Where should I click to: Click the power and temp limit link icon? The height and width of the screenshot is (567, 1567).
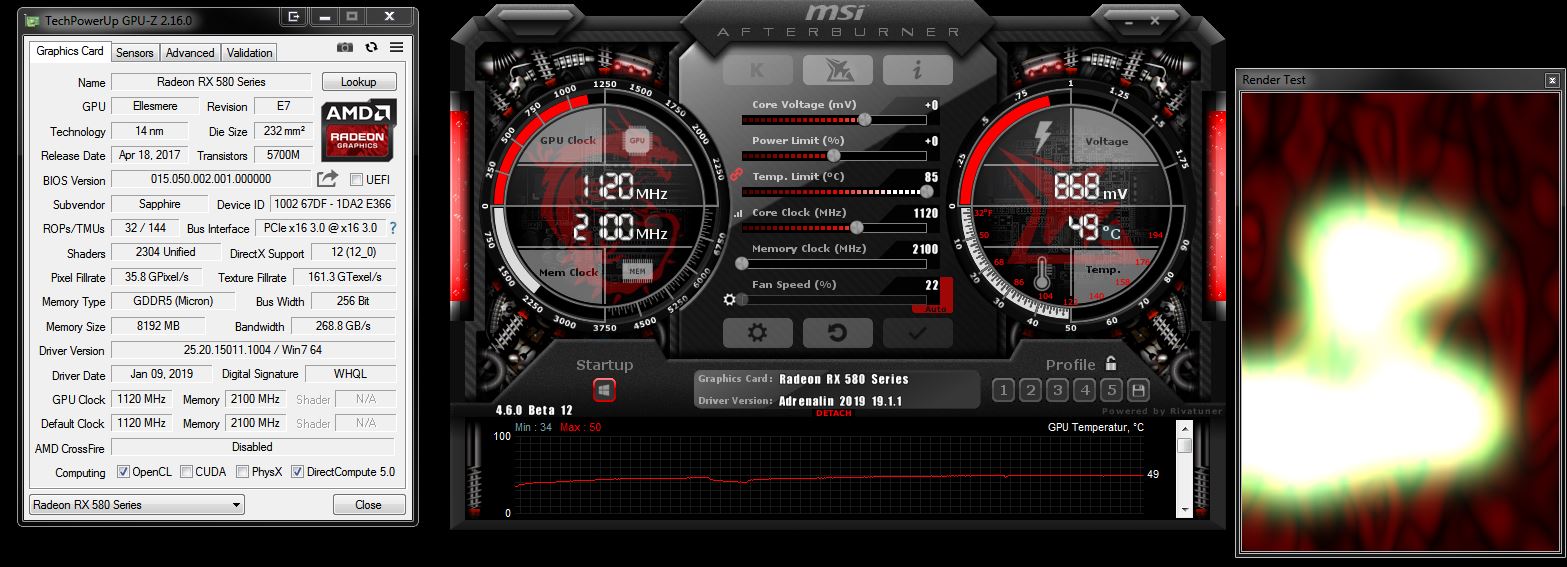click(x=734, y=174)
